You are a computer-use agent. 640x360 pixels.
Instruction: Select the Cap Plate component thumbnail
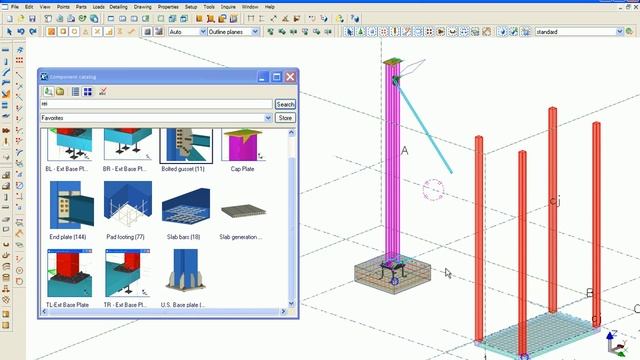coord(242,146)
